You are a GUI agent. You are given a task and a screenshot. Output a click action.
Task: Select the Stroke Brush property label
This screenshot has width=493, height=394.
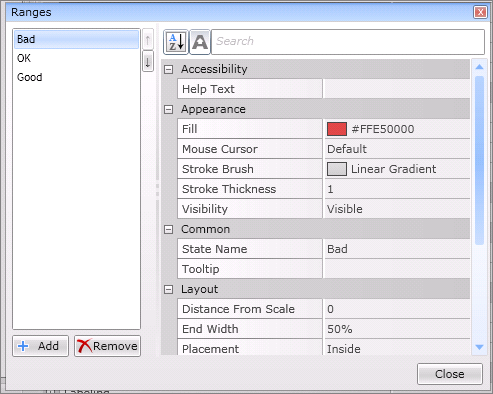250,169
